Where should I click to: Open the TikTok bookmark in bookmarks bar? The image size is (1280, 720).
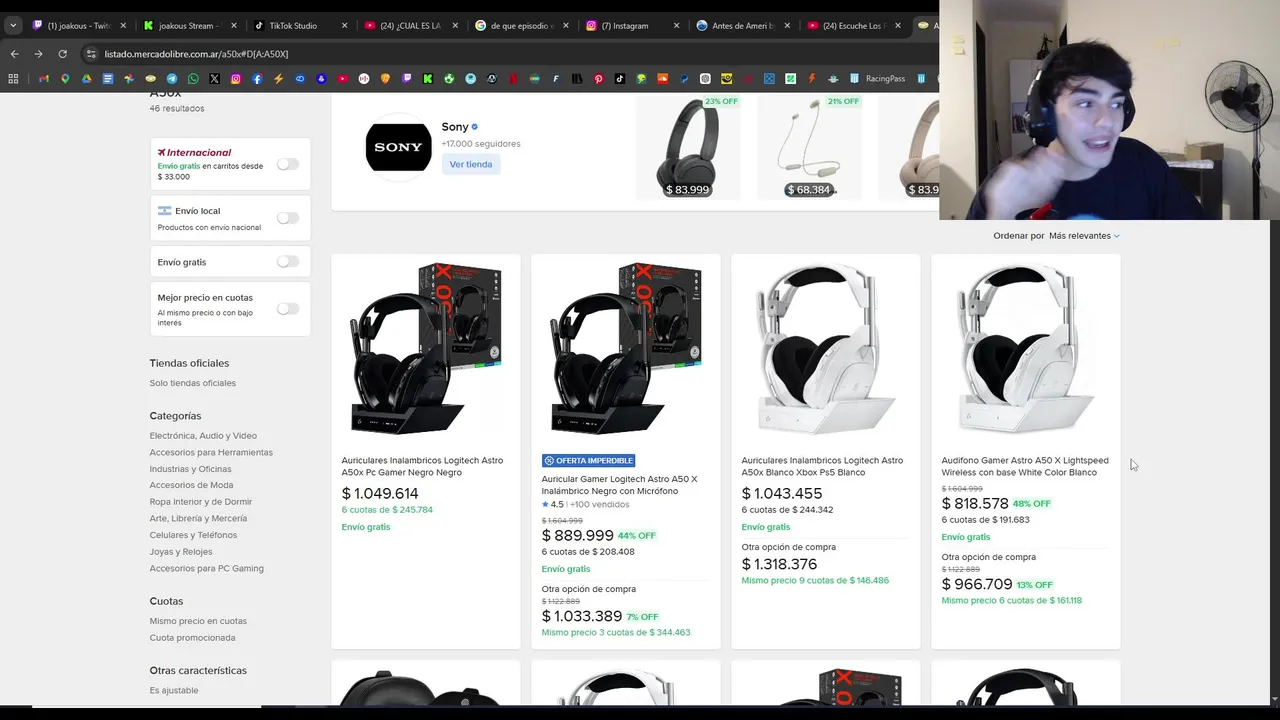pyautogui.click(x=620, y=78)
